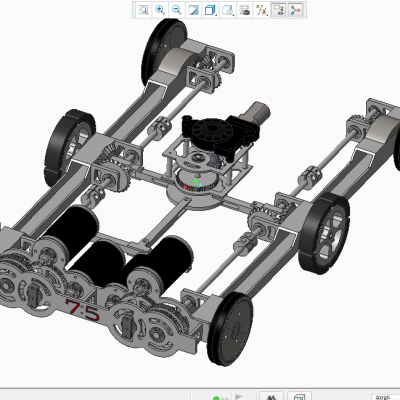
Task: Select the Zoom In tool
Action: pyautogui.click(x=160, y=10)
